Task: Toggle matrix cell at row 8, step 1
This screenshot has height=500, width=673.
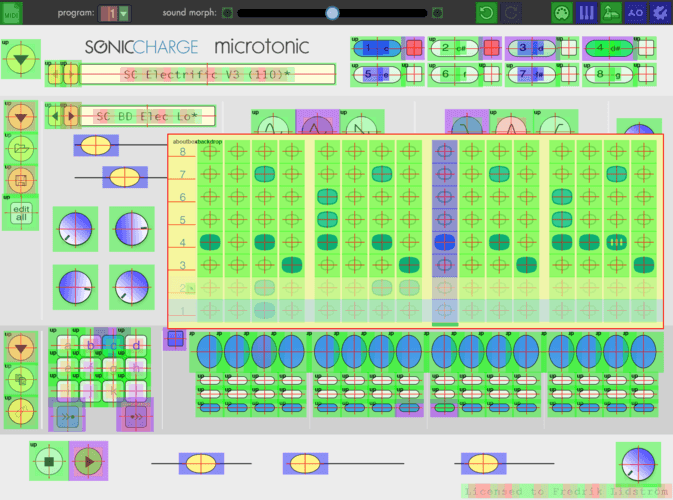Action: pyautogui.click(x=210, y=151)
